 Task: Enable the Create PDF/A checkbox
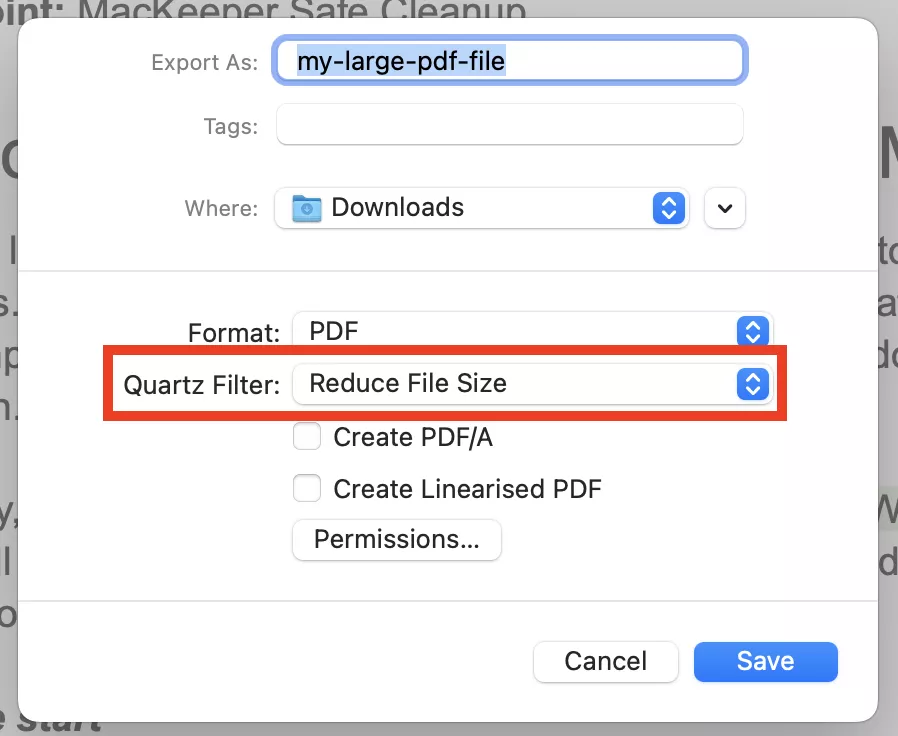[307, 437]
